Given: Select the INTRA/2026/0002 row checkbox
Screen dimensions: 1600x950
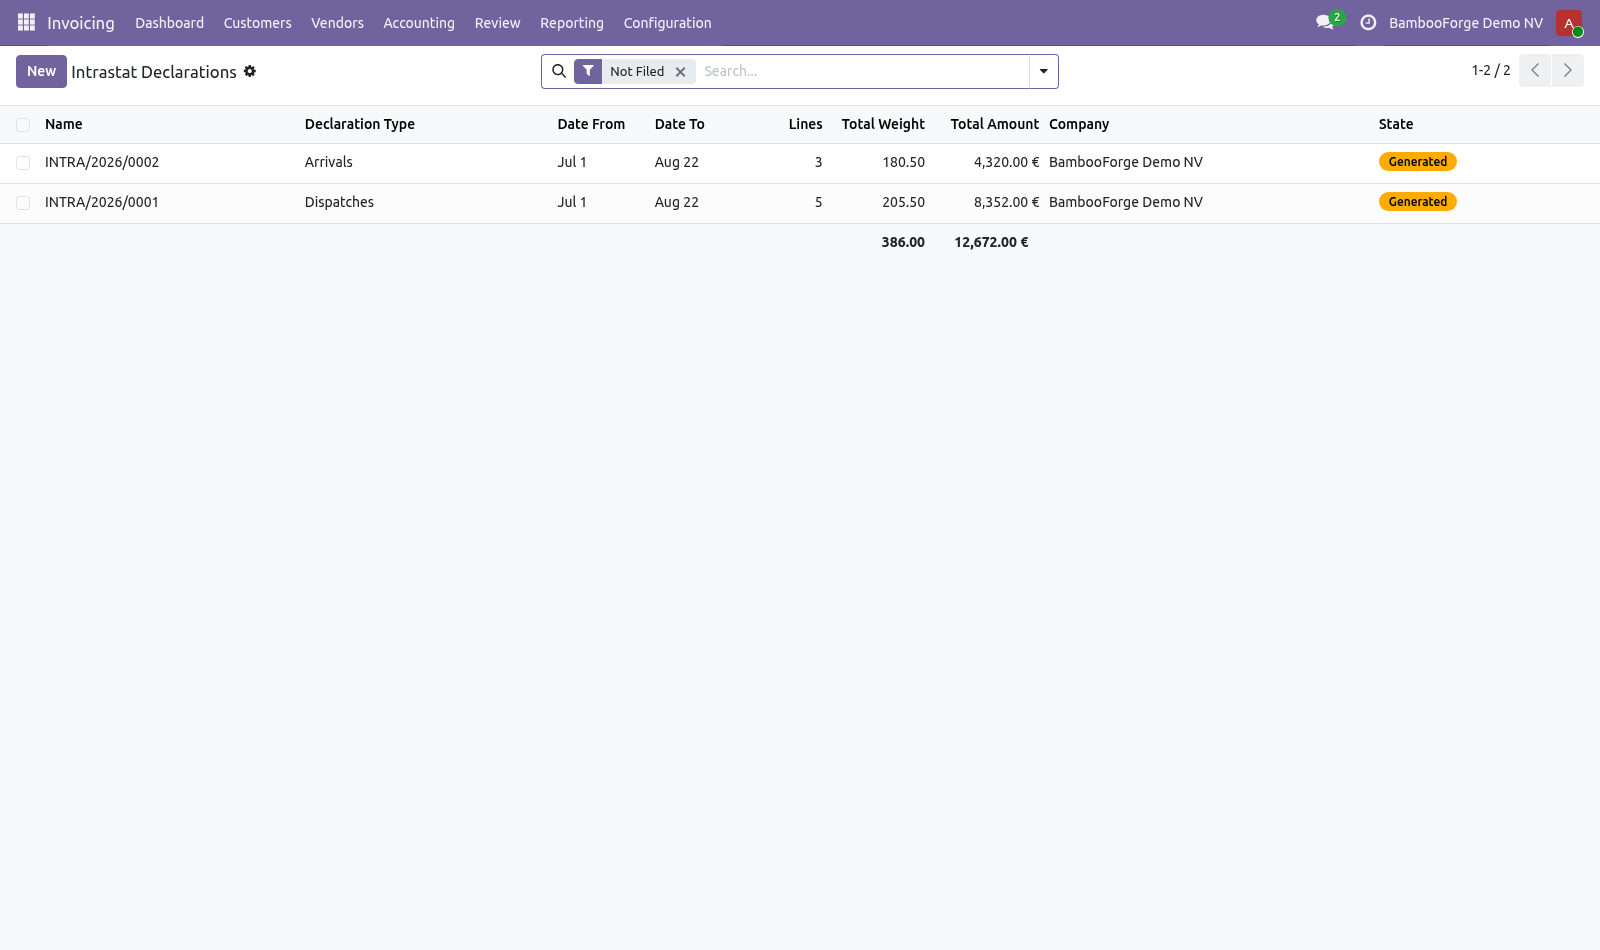Looking at the screenshot, I should (23, 163).
